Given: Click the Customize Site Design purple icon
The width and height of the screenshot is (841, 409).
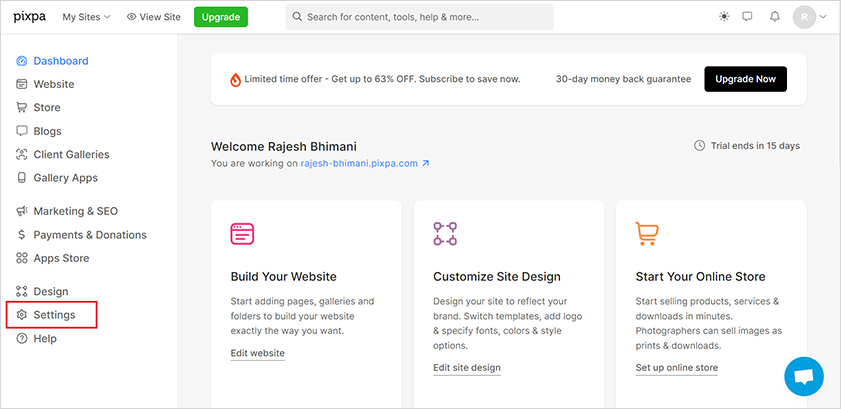Looking at the screenshot, I should point(445,234).
